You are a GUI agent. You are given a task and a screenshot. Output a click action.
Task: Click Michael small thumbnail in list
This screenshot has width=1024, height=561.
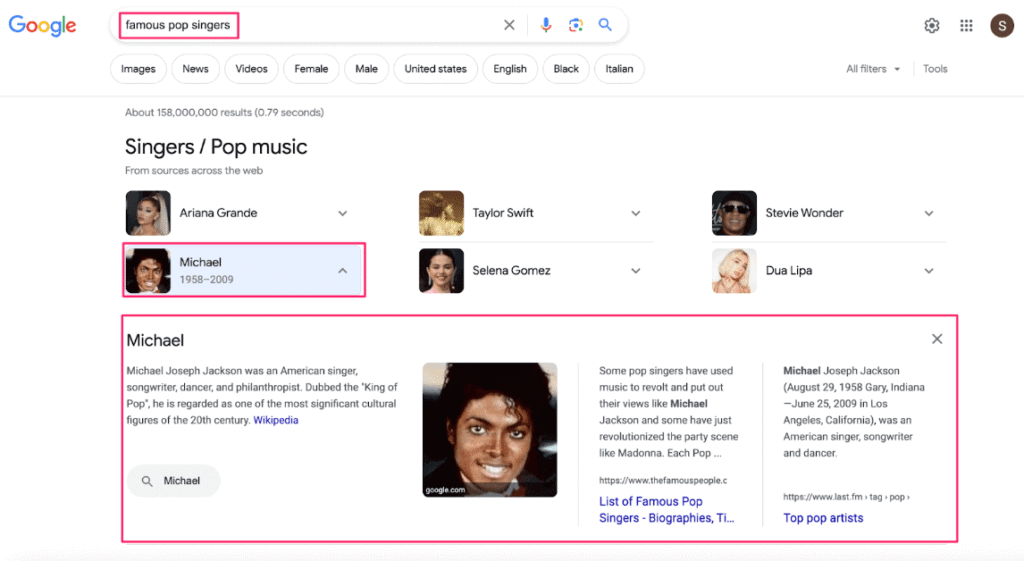point(148,270)
